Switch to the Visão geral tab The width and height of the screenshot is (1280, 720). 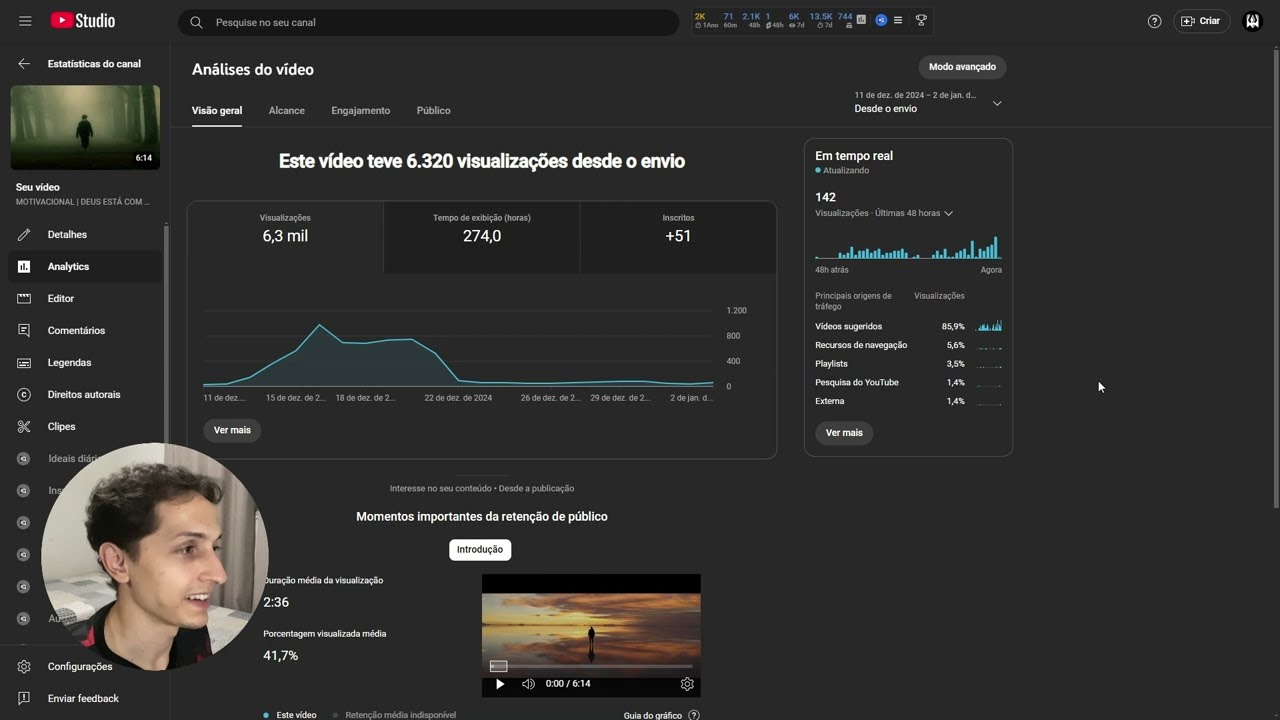tap(217, 110)
